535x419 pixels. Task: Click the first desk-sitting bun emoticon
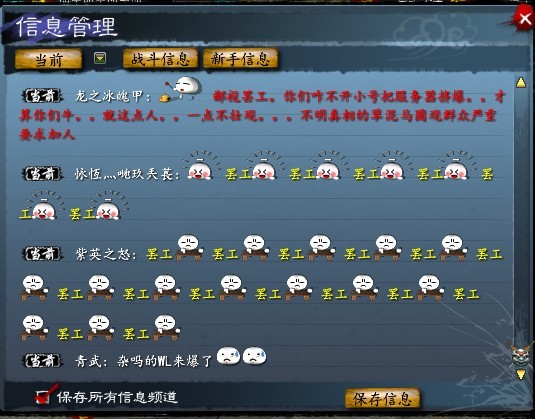[x=189, y=247]
